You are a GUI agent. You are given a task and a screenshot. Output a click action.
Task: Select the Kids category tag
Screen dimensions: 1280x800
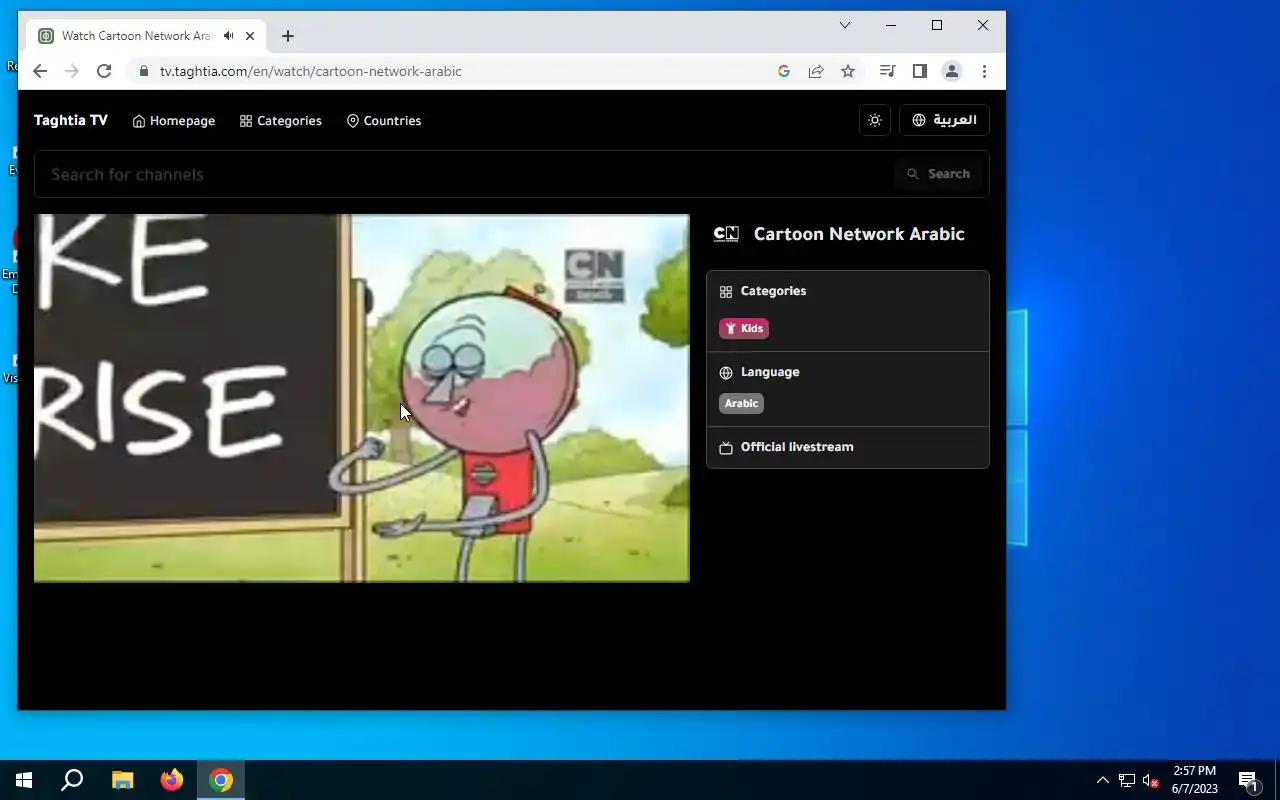[x=744, y=328]
